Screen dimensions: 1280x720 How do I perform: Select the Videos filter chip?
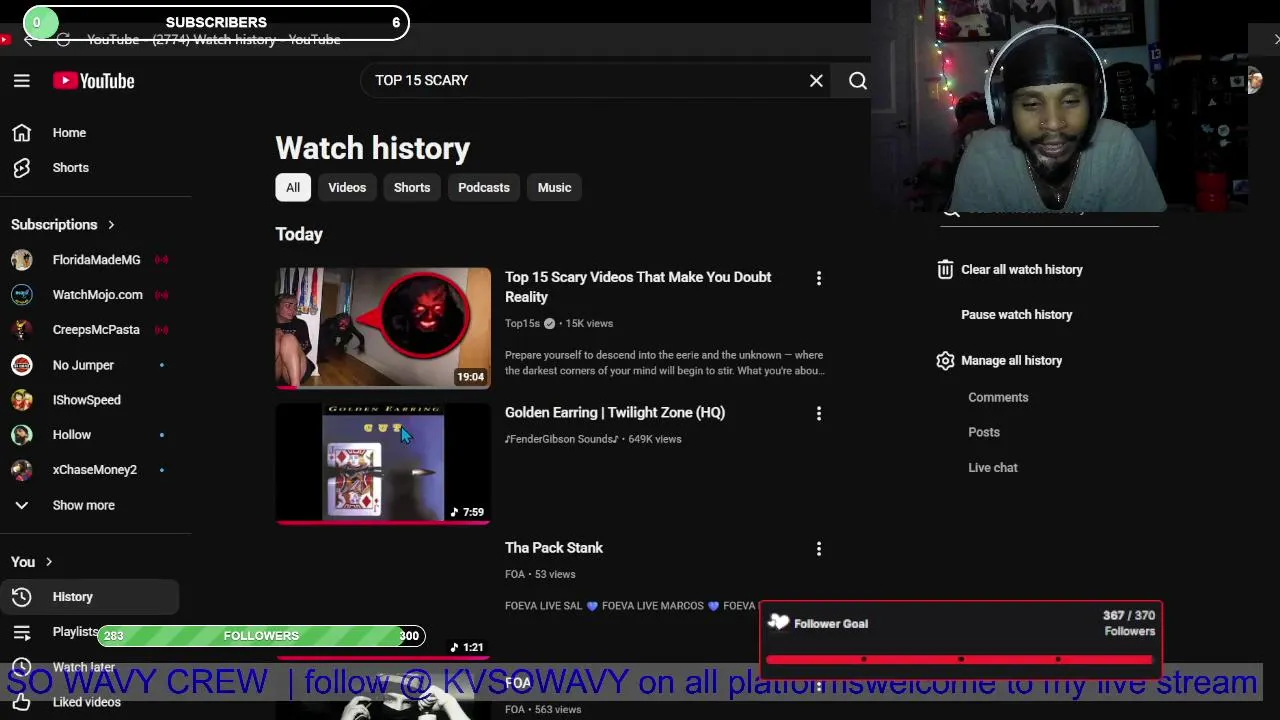tap(347, 188)
